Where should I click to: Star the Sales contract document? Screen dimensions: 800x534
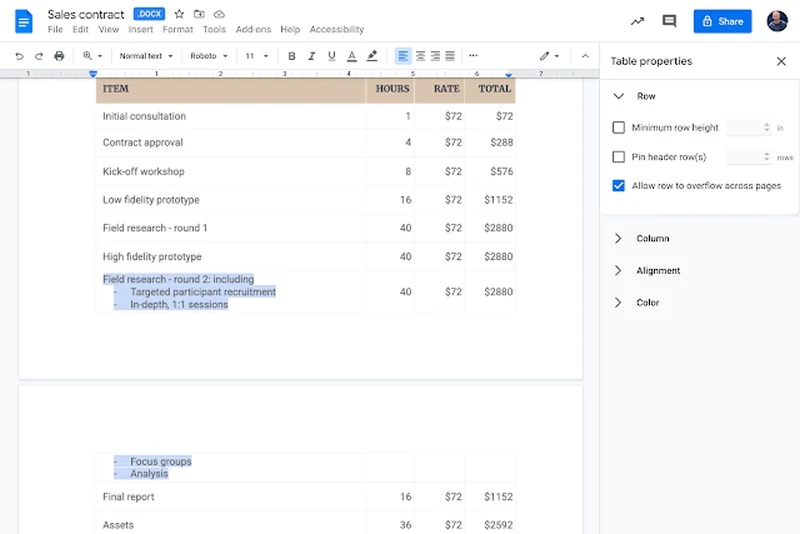coord(179,14)
